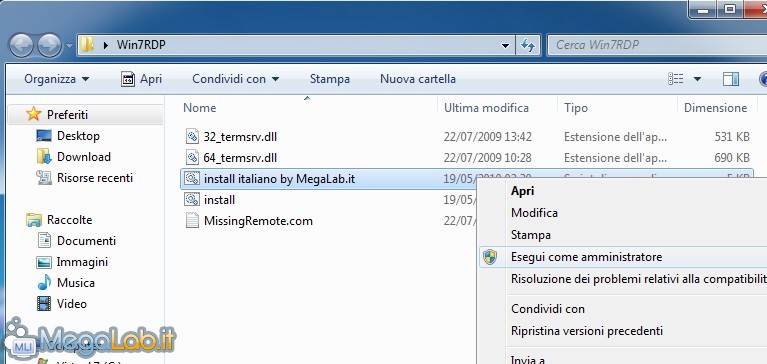The image size is (767, 364).
Task: Click the folder icon in address bar
Action: click(87, 45)
